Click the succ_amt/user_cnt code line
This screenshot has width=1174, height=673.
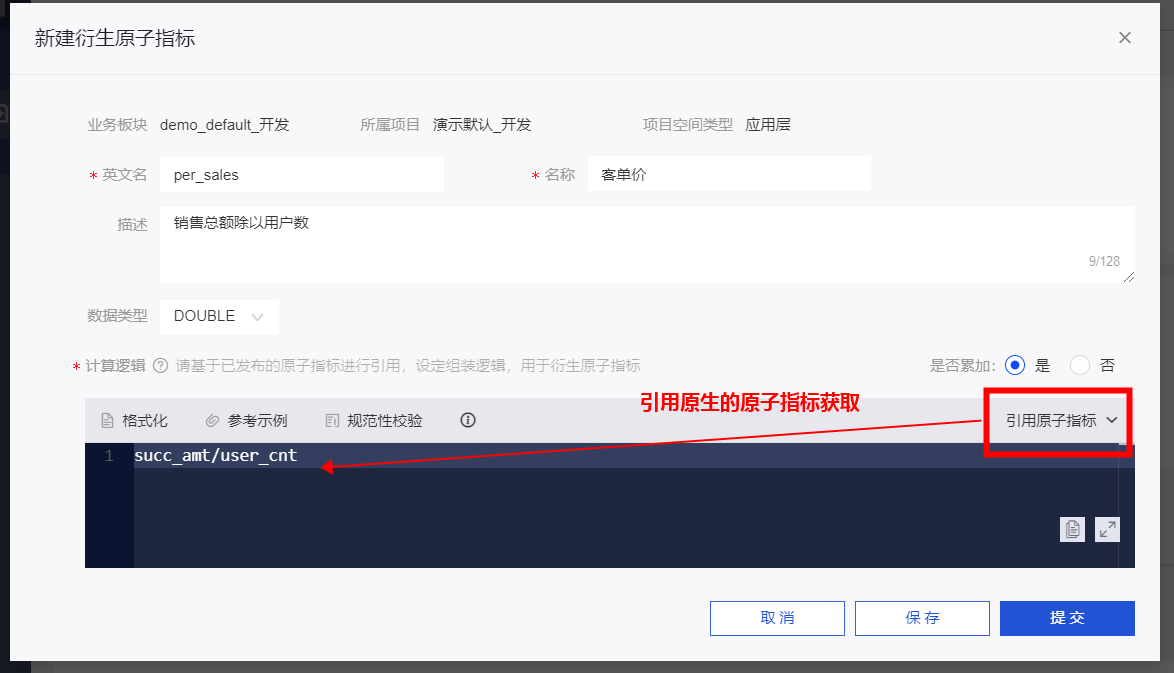click(x=217, y=455)
